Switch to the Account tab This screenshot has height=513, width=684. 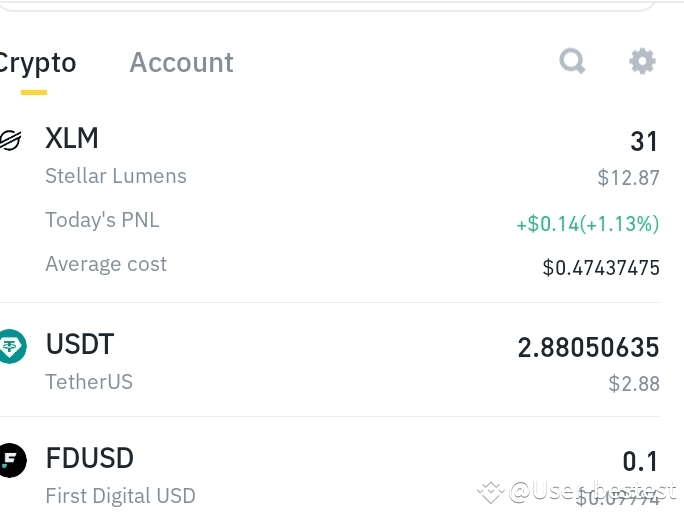pyautogui.click(x=181, y=62)
